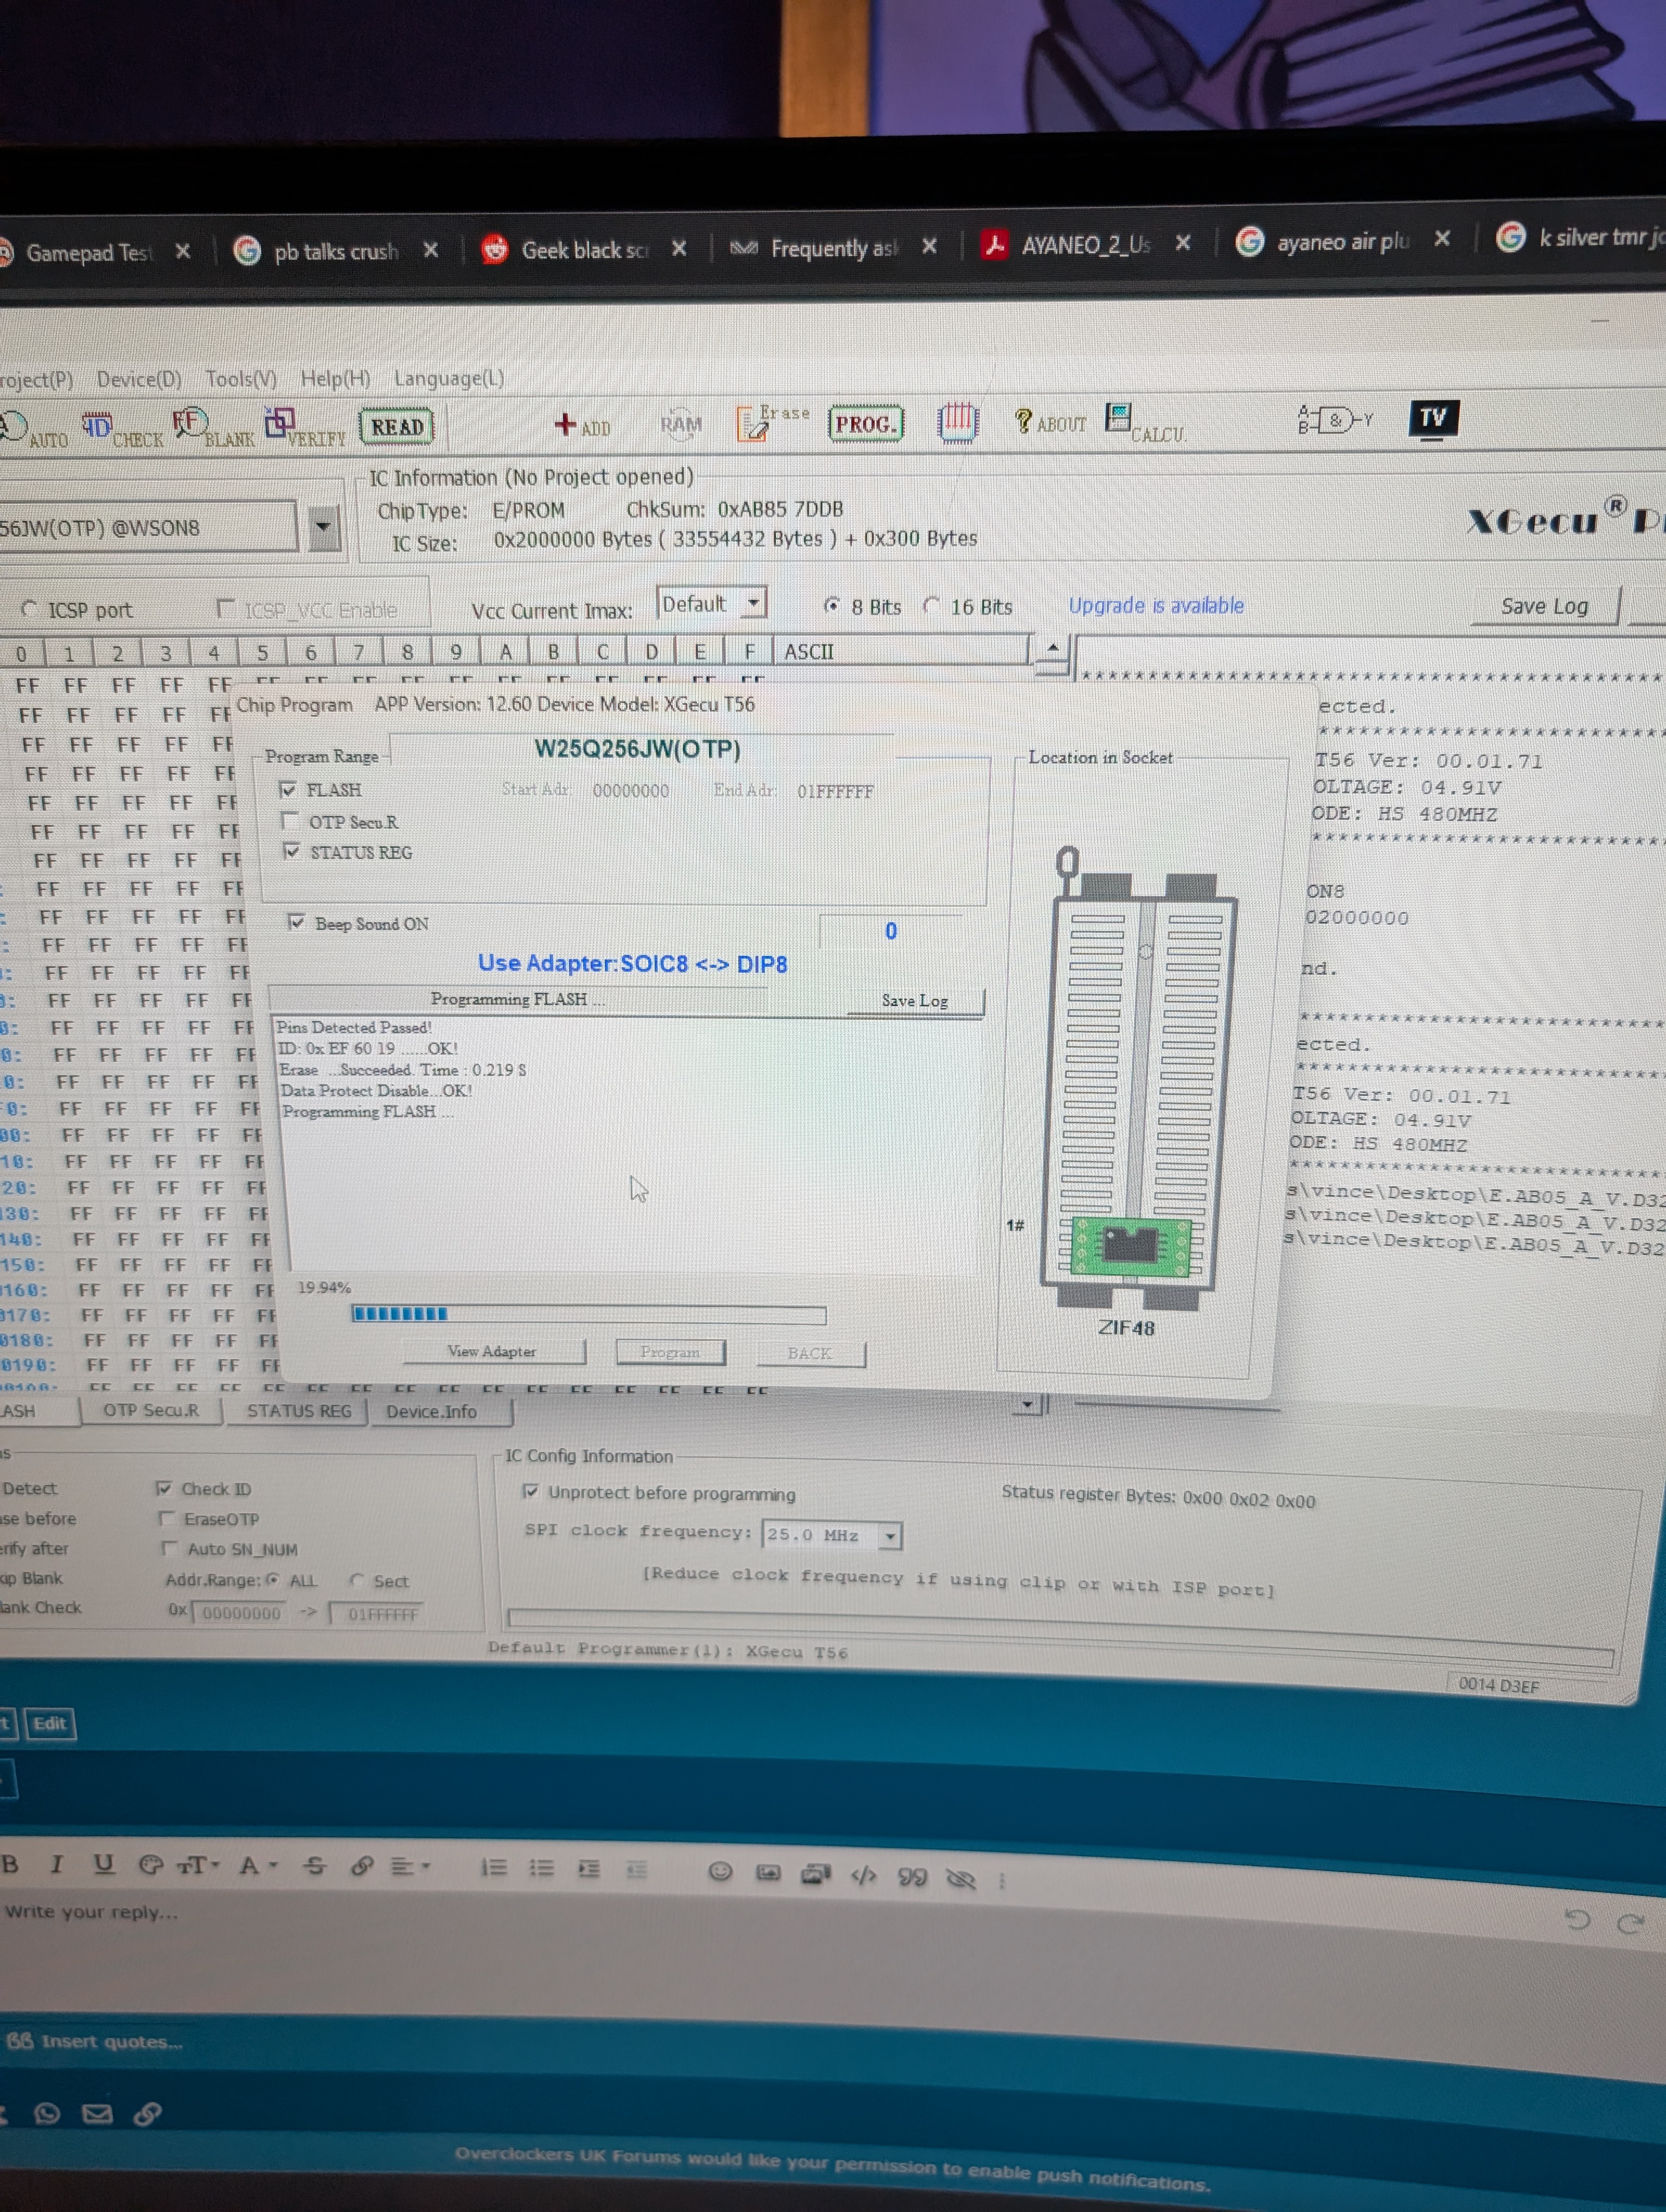Open the Device(D) menu

(x=139, y=379)
